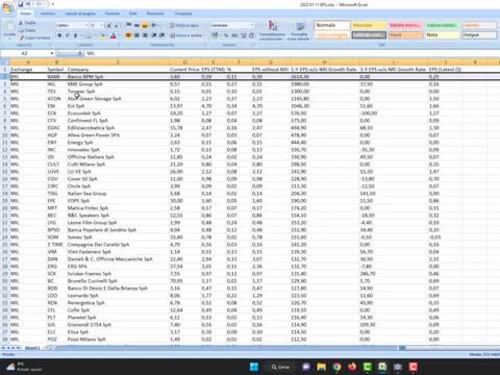Click the decrease decimal places icon
Screen dimensions: 500x375
click(x=252, y=35)
